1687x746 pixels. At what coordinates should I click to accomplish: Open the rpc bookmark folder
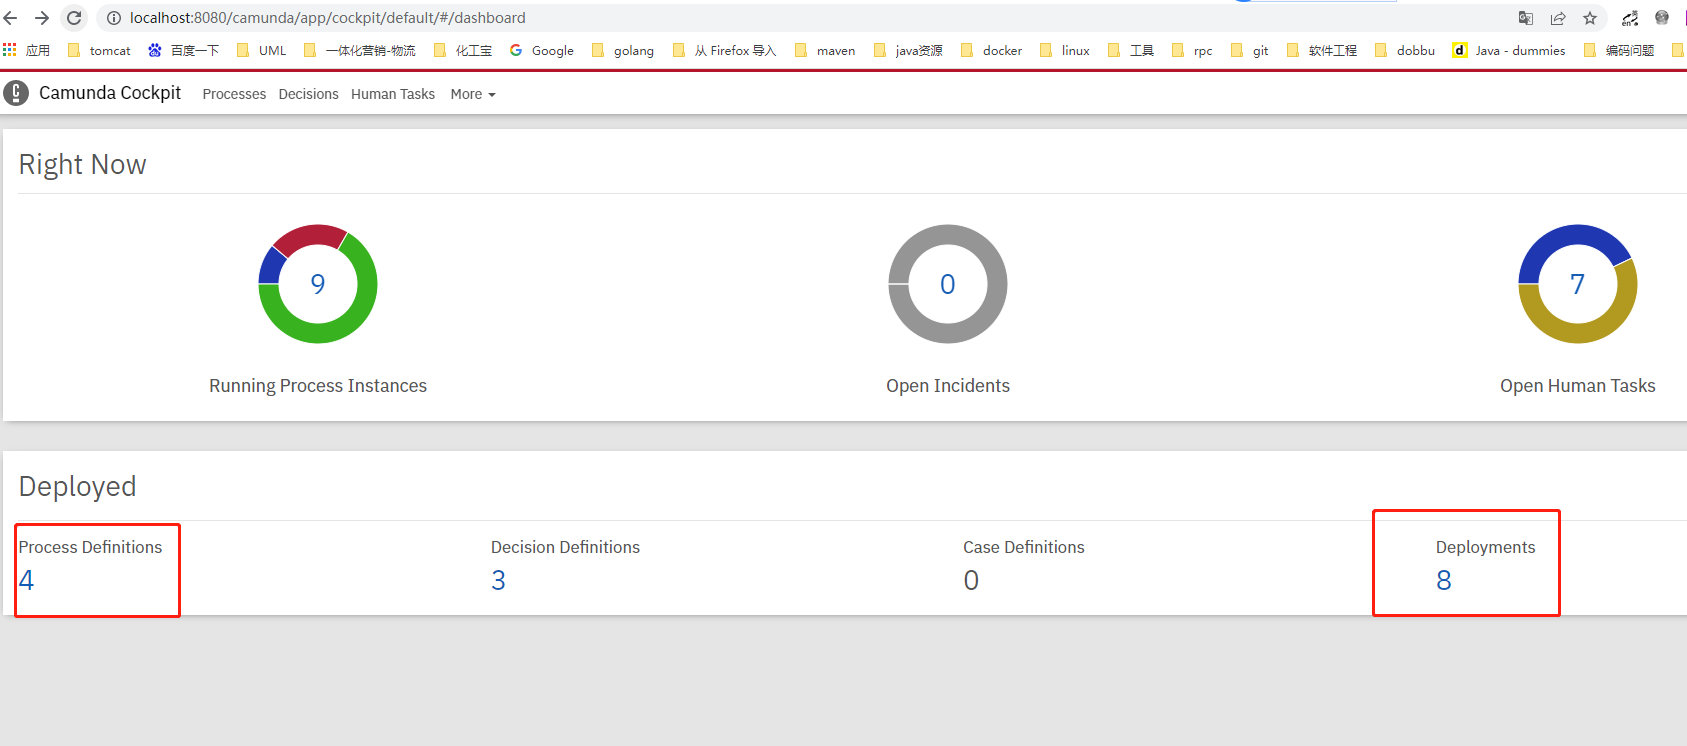coord(1192,50)
